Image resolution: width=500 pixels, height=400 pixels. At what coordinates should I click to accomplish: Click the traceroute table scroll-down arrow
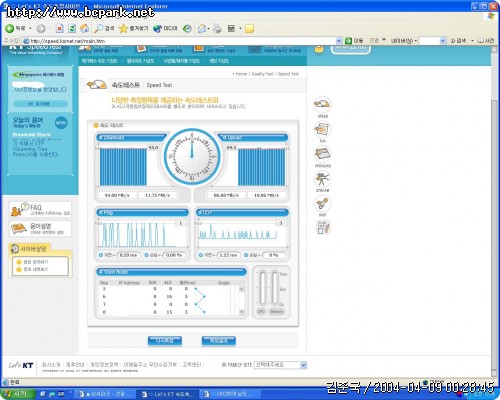(242, 312)
